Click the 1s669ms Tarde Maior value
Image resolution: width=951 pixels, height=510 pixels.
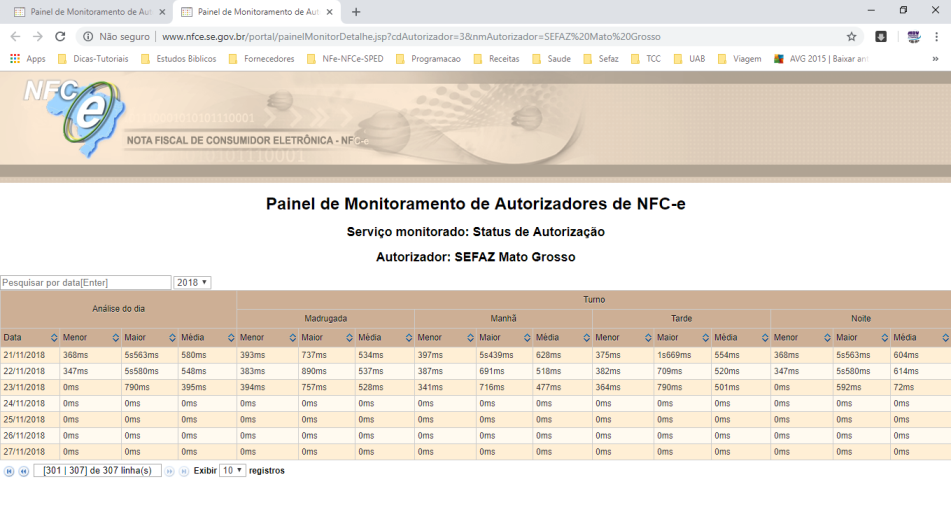click(674, 355)
